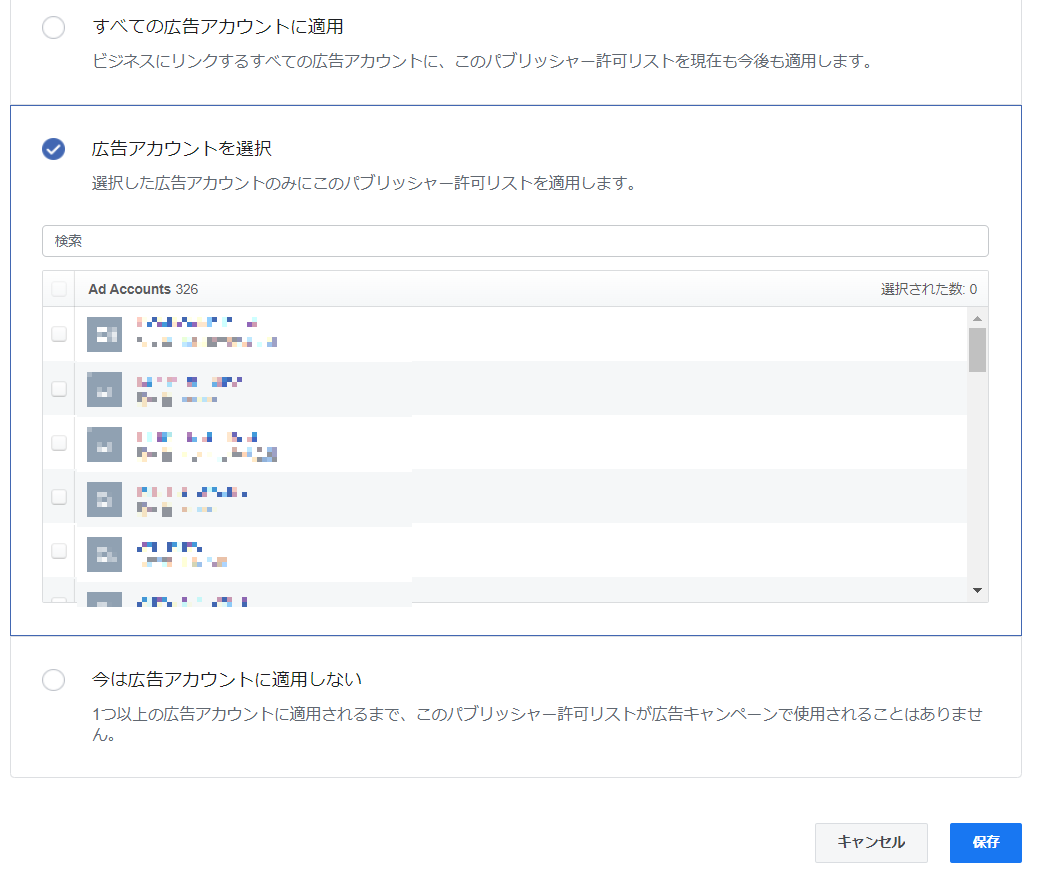The width and height of the screenshot is (1049, 875).
Task: Check the fifth ad account's checkbox
Action: pos(59,550)
